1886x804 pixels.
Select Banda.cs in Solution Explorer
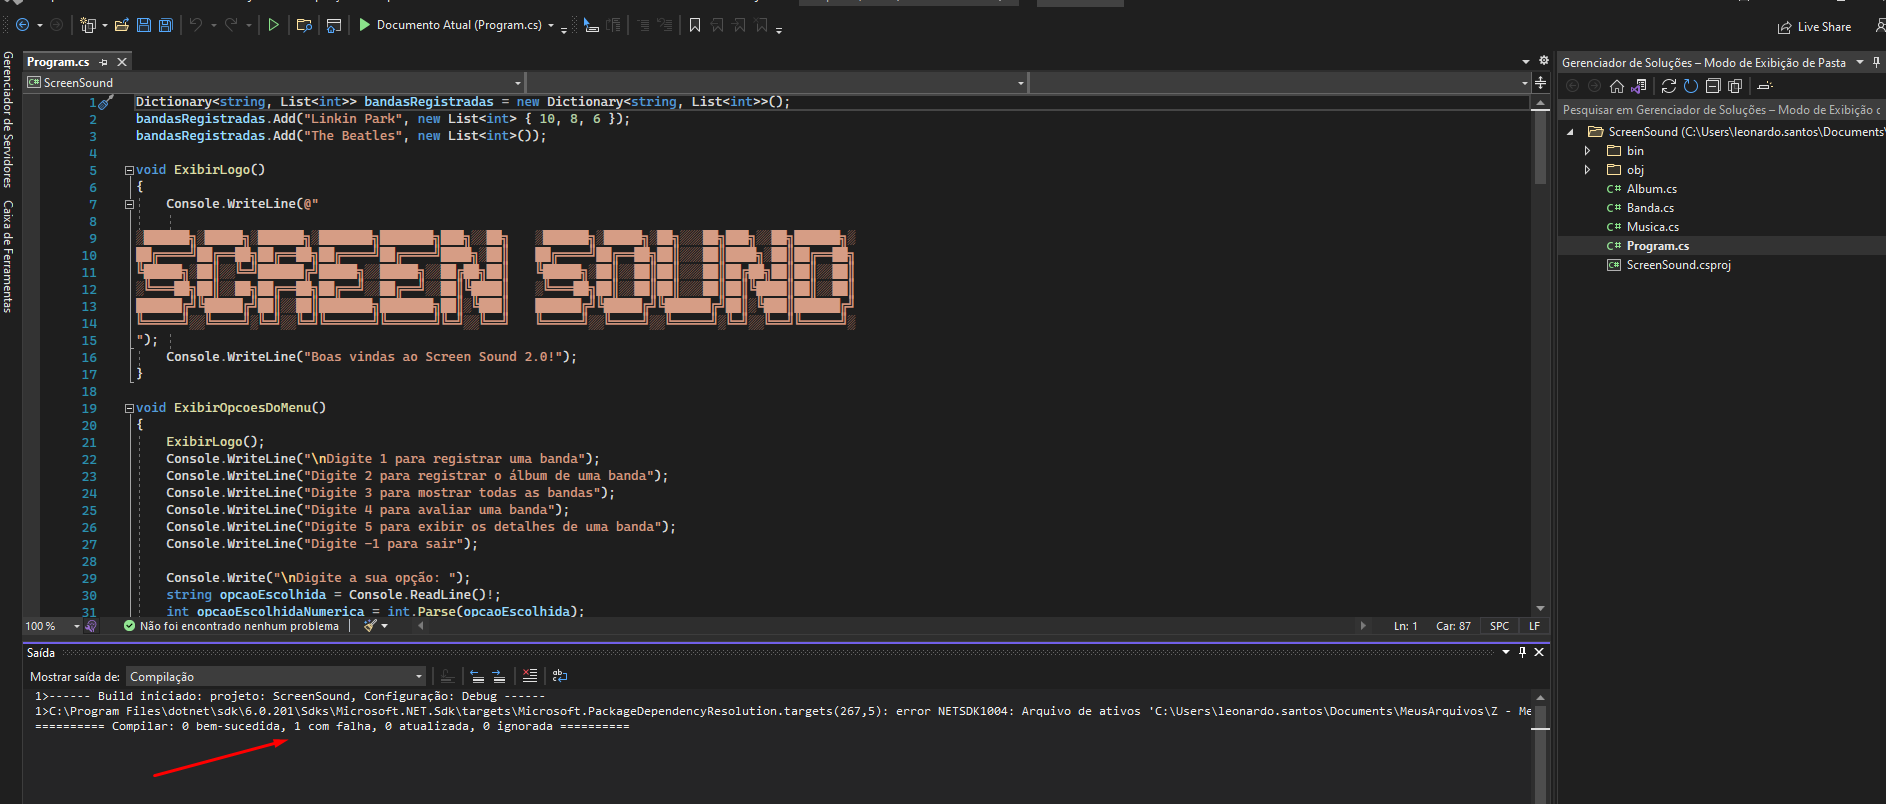tap(1650, 208)
